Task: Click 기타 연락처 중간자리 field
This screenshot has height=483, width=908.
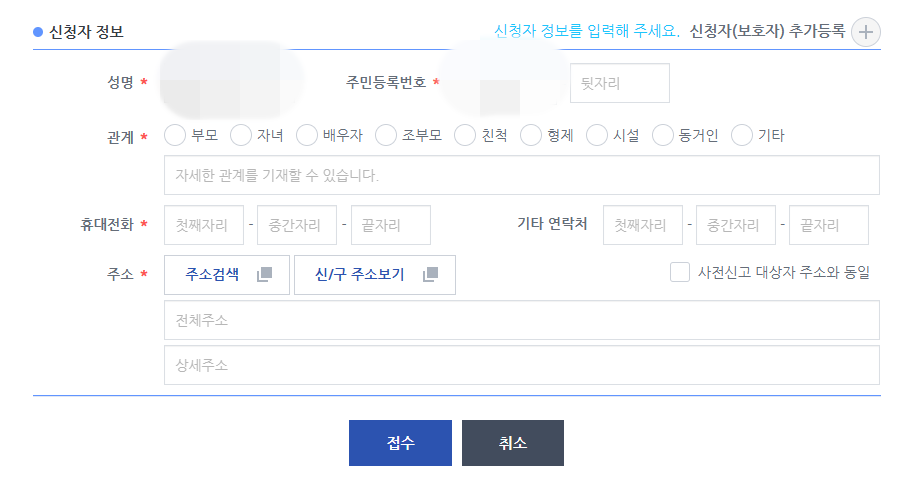Action: [x=736, y=225]
